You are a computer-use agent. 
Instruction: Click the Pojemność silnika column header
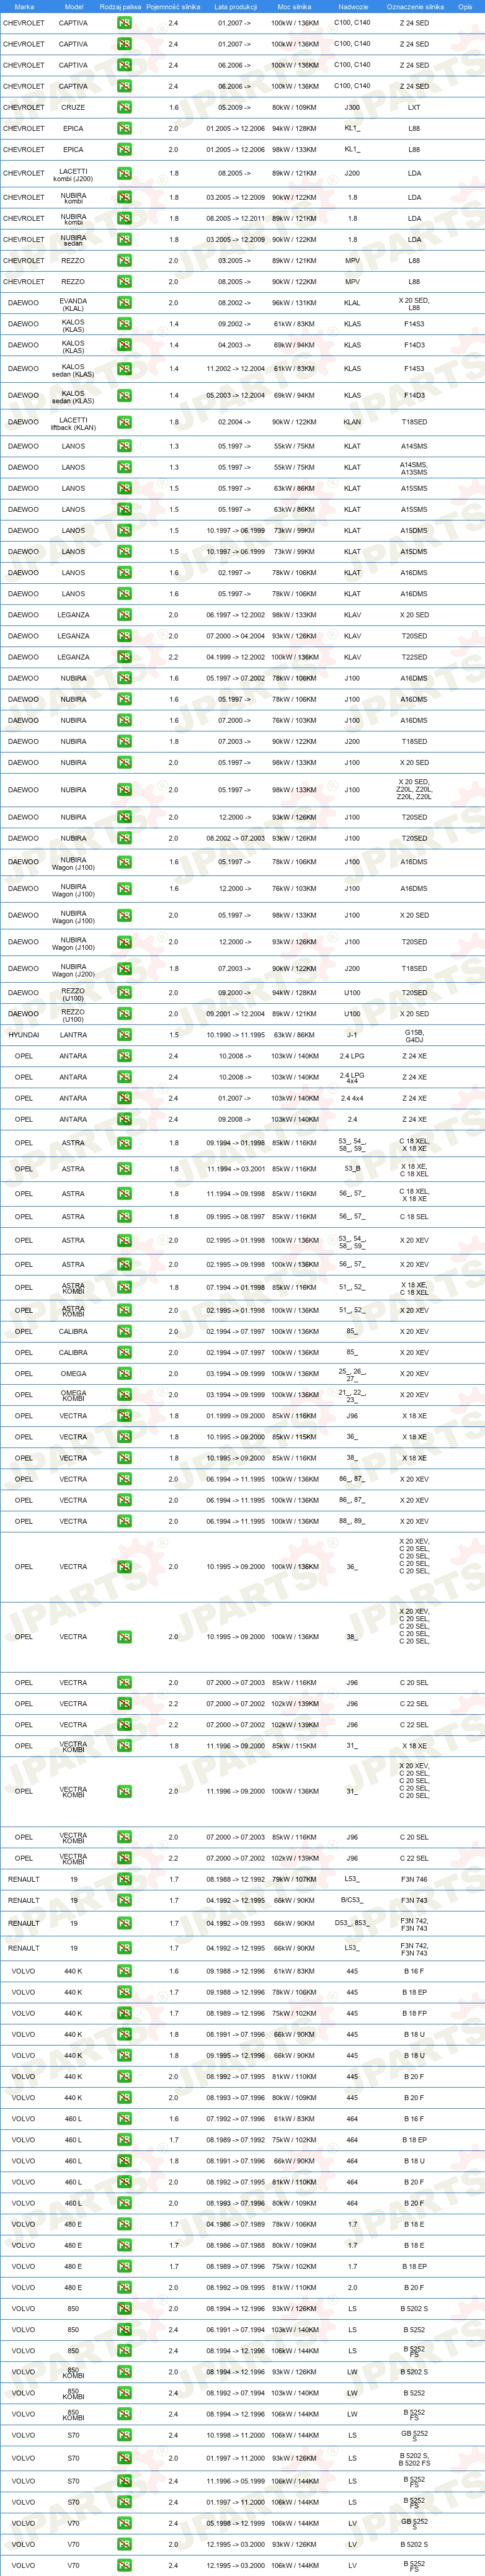click(173, 7)
